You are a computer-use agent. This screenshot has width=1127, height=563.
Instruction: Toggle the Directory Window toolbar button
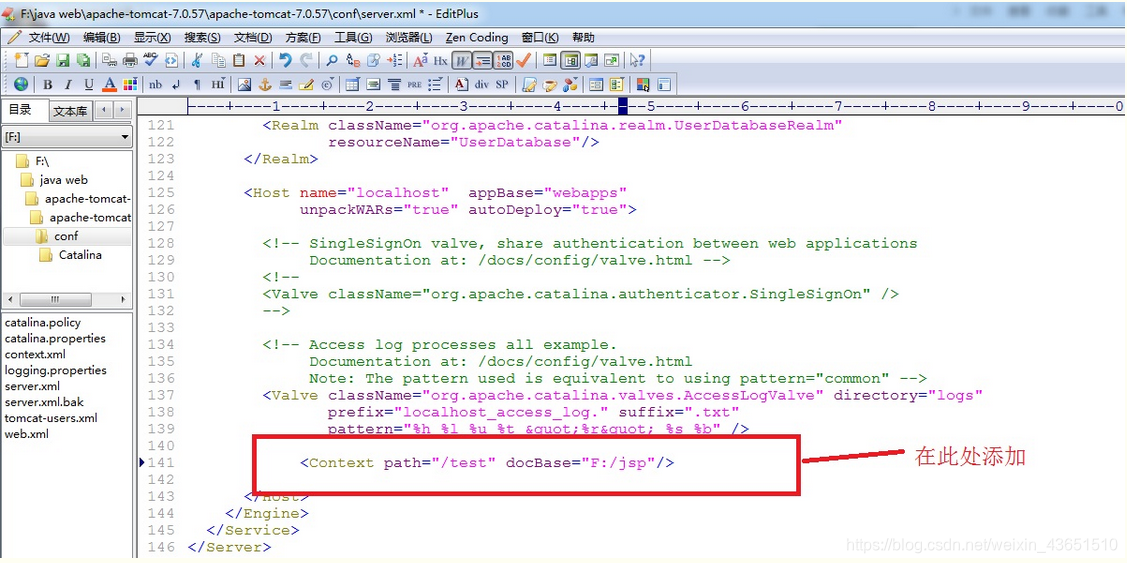point(570,60)
